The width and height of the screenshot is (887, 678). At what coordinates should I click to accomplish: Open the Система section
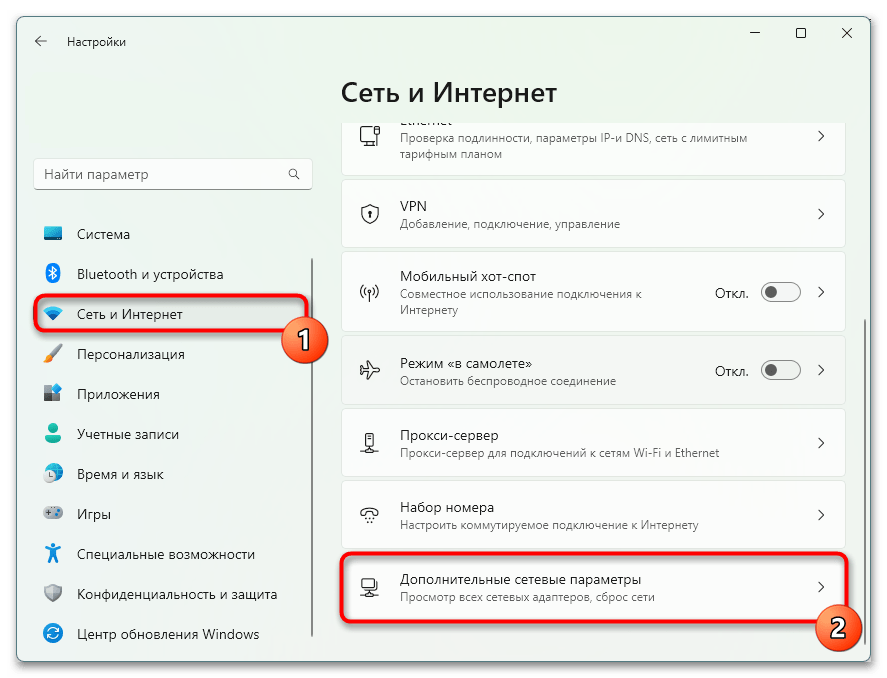[173, 234]
